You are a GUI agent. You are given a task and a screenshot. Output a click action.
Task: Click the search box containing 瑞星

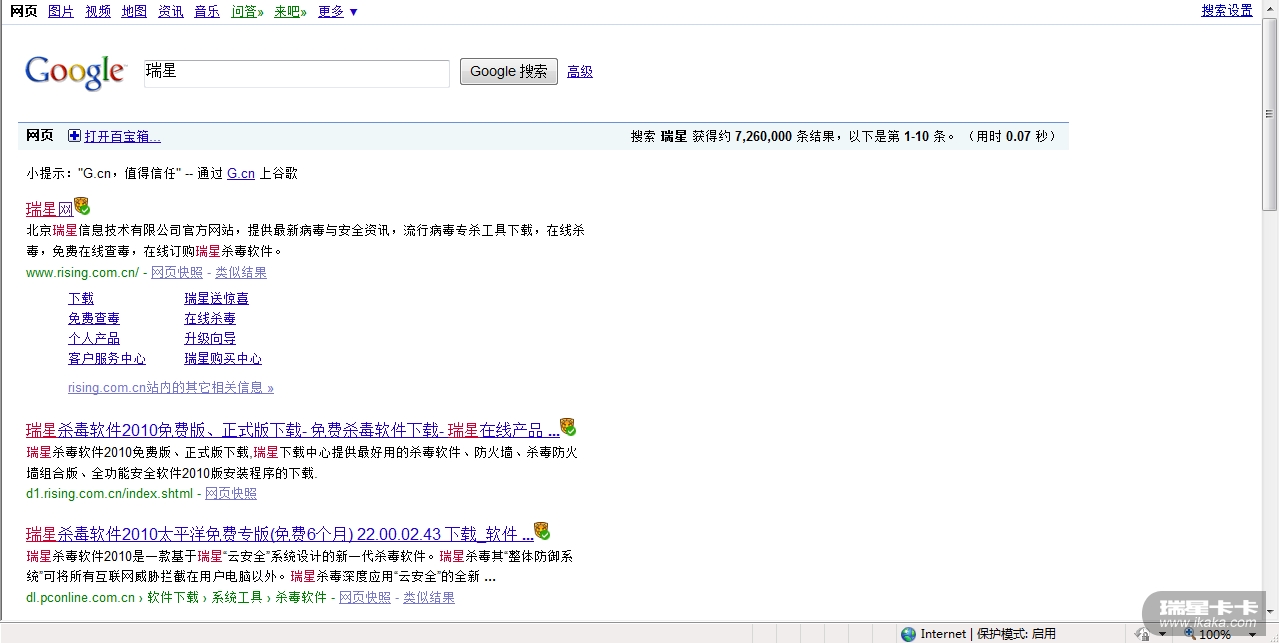pos(297,73)
